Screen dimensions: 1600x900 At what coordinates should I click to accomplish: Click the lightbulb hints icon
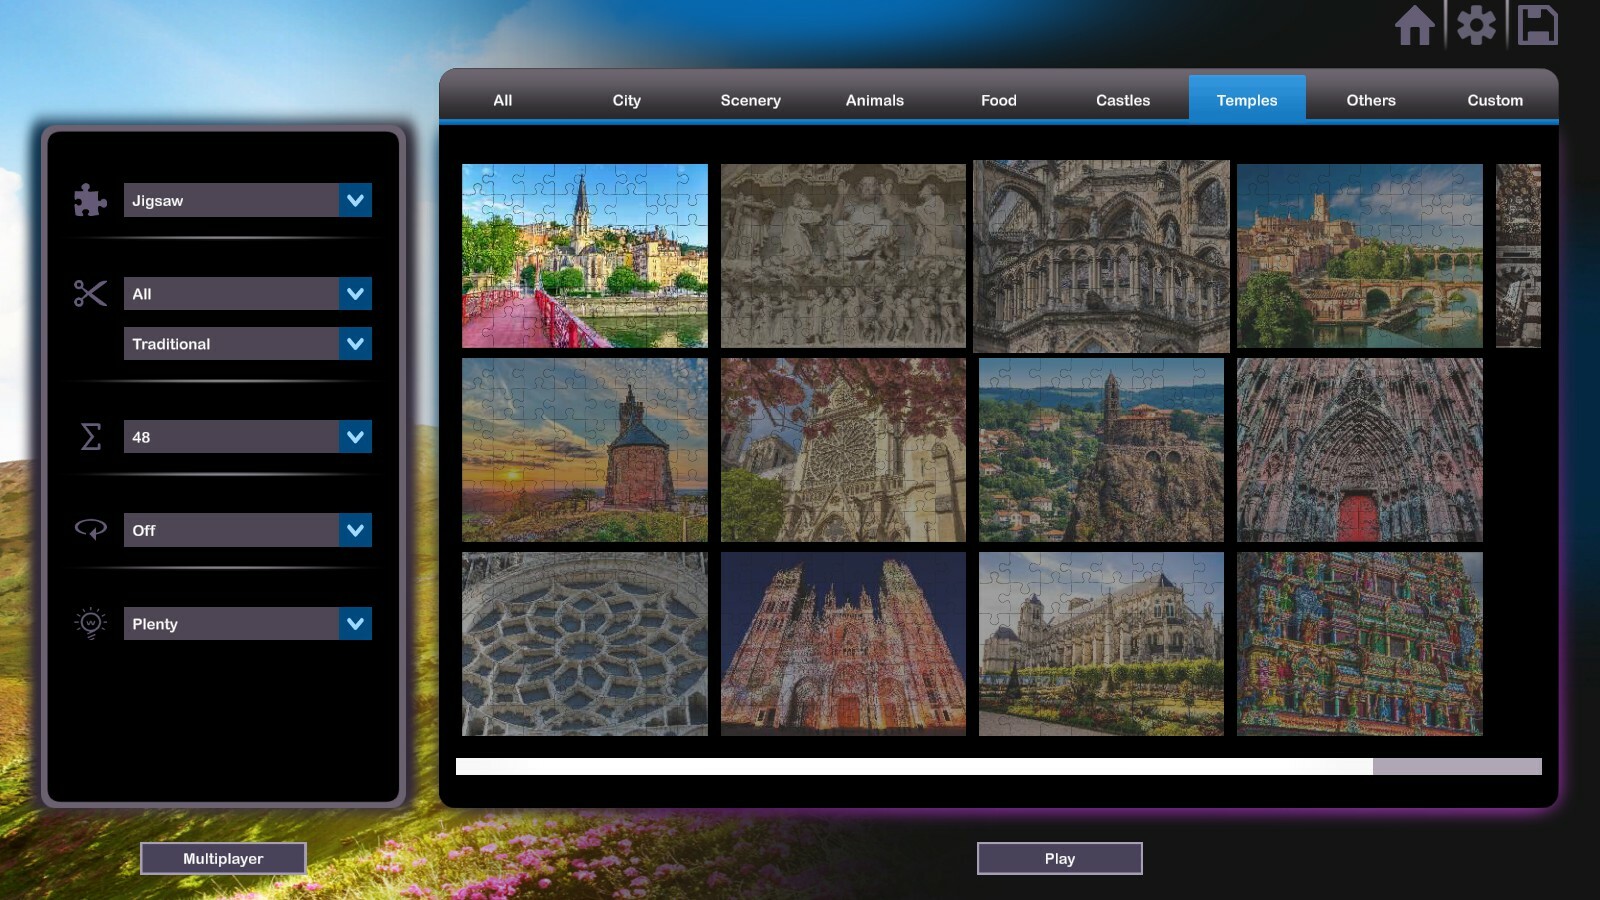click(x=89, y=623)
